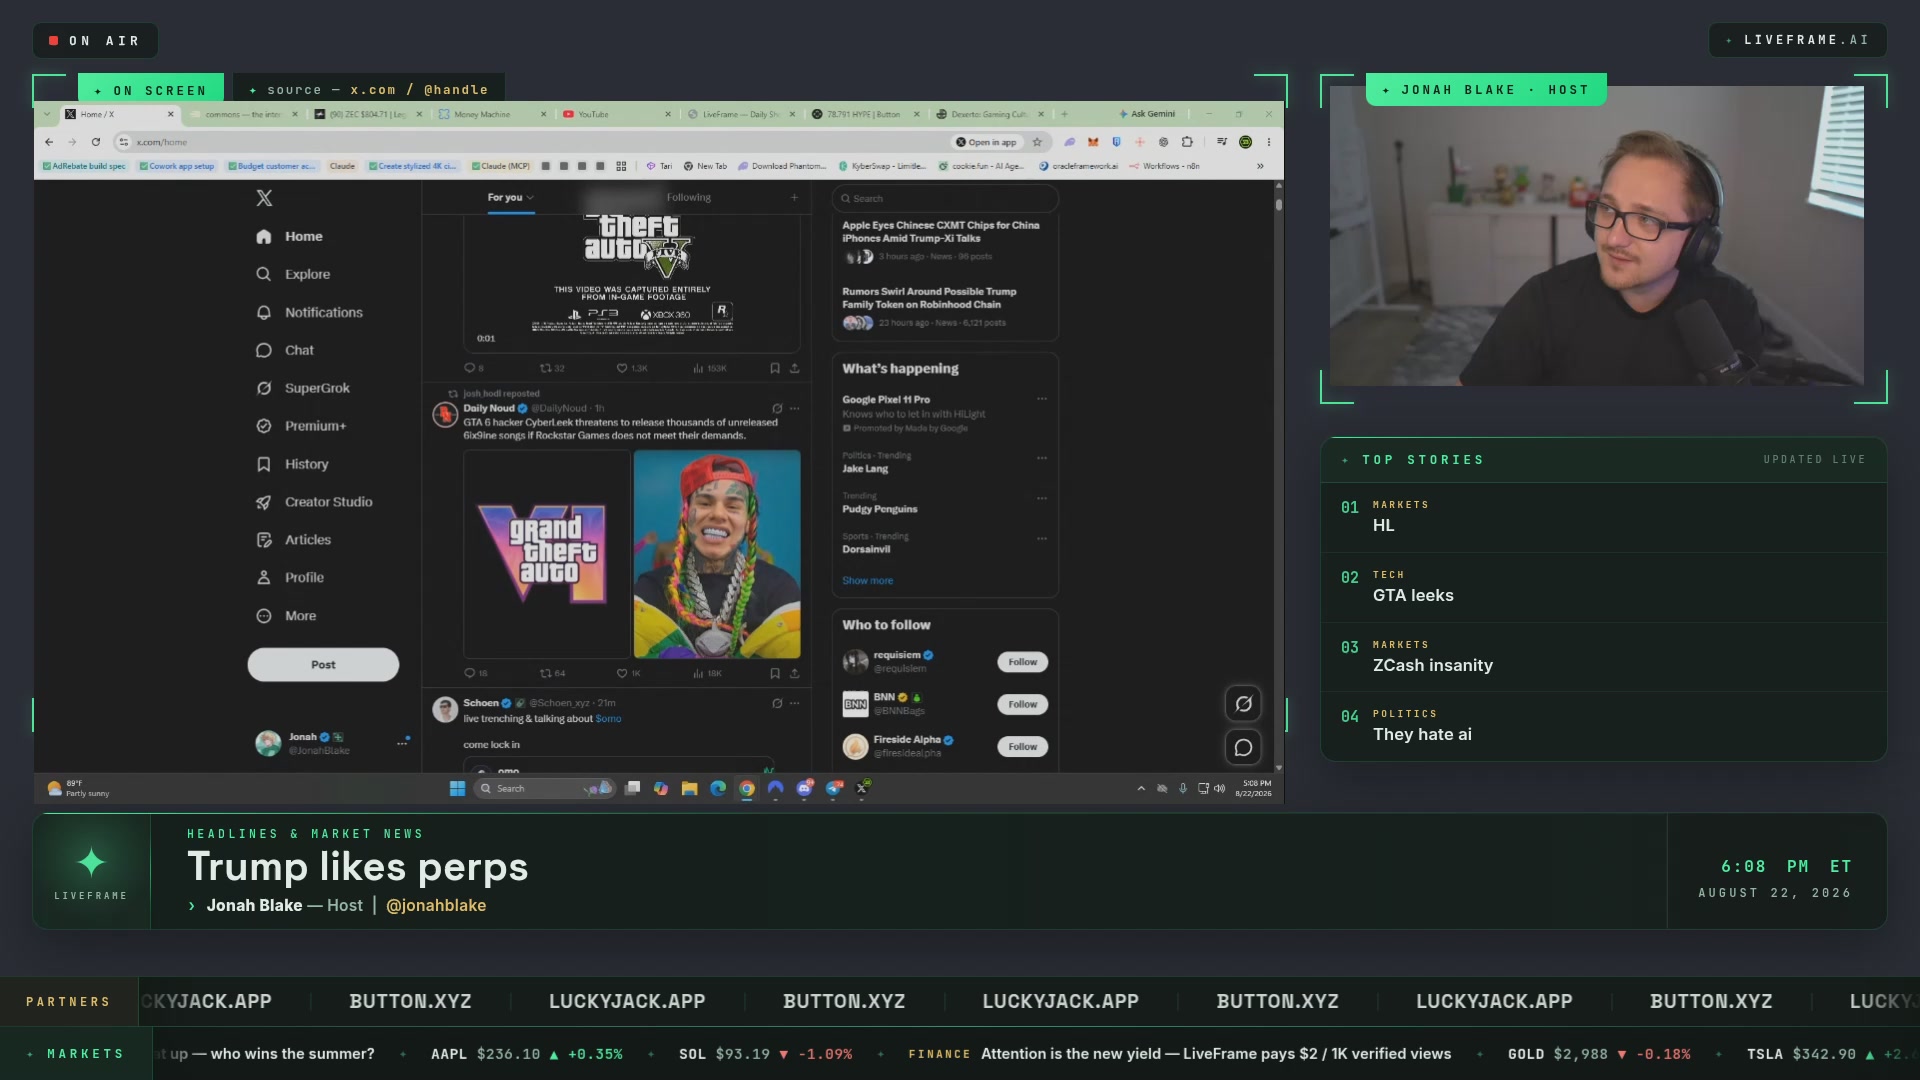The height and width of the screenshot is (1080, 1920).
Task: Repost the Daily Noud post
Action: (553, 673)
